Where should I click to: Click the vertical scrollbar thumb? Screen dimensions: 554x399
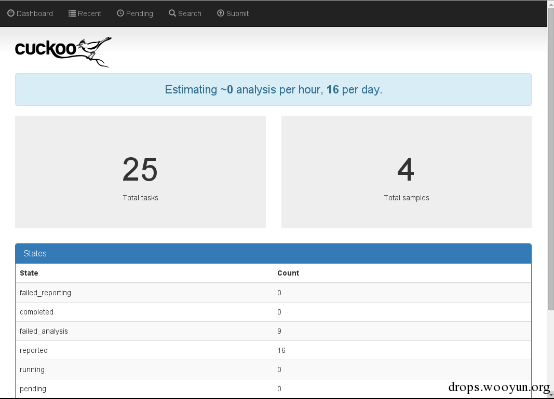(550, 158)
